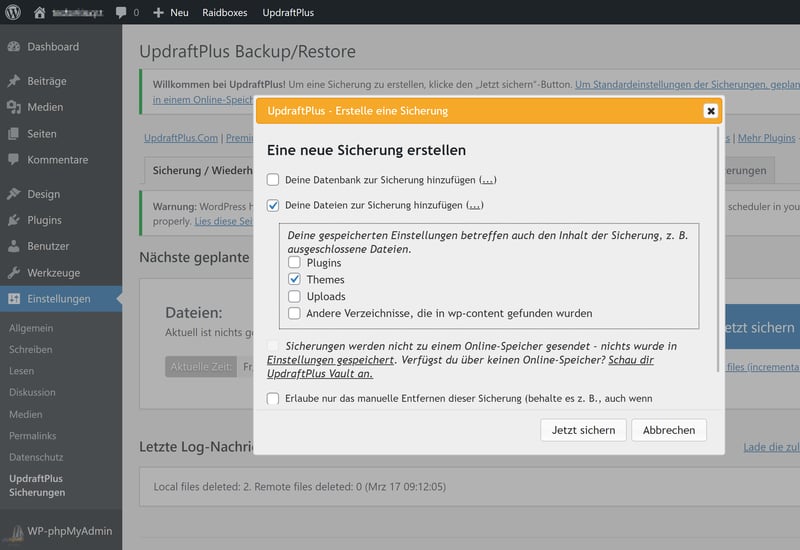Click the Jetzt sichern dialog button
This screenshot has height=550, width=800.
[584, 430]
